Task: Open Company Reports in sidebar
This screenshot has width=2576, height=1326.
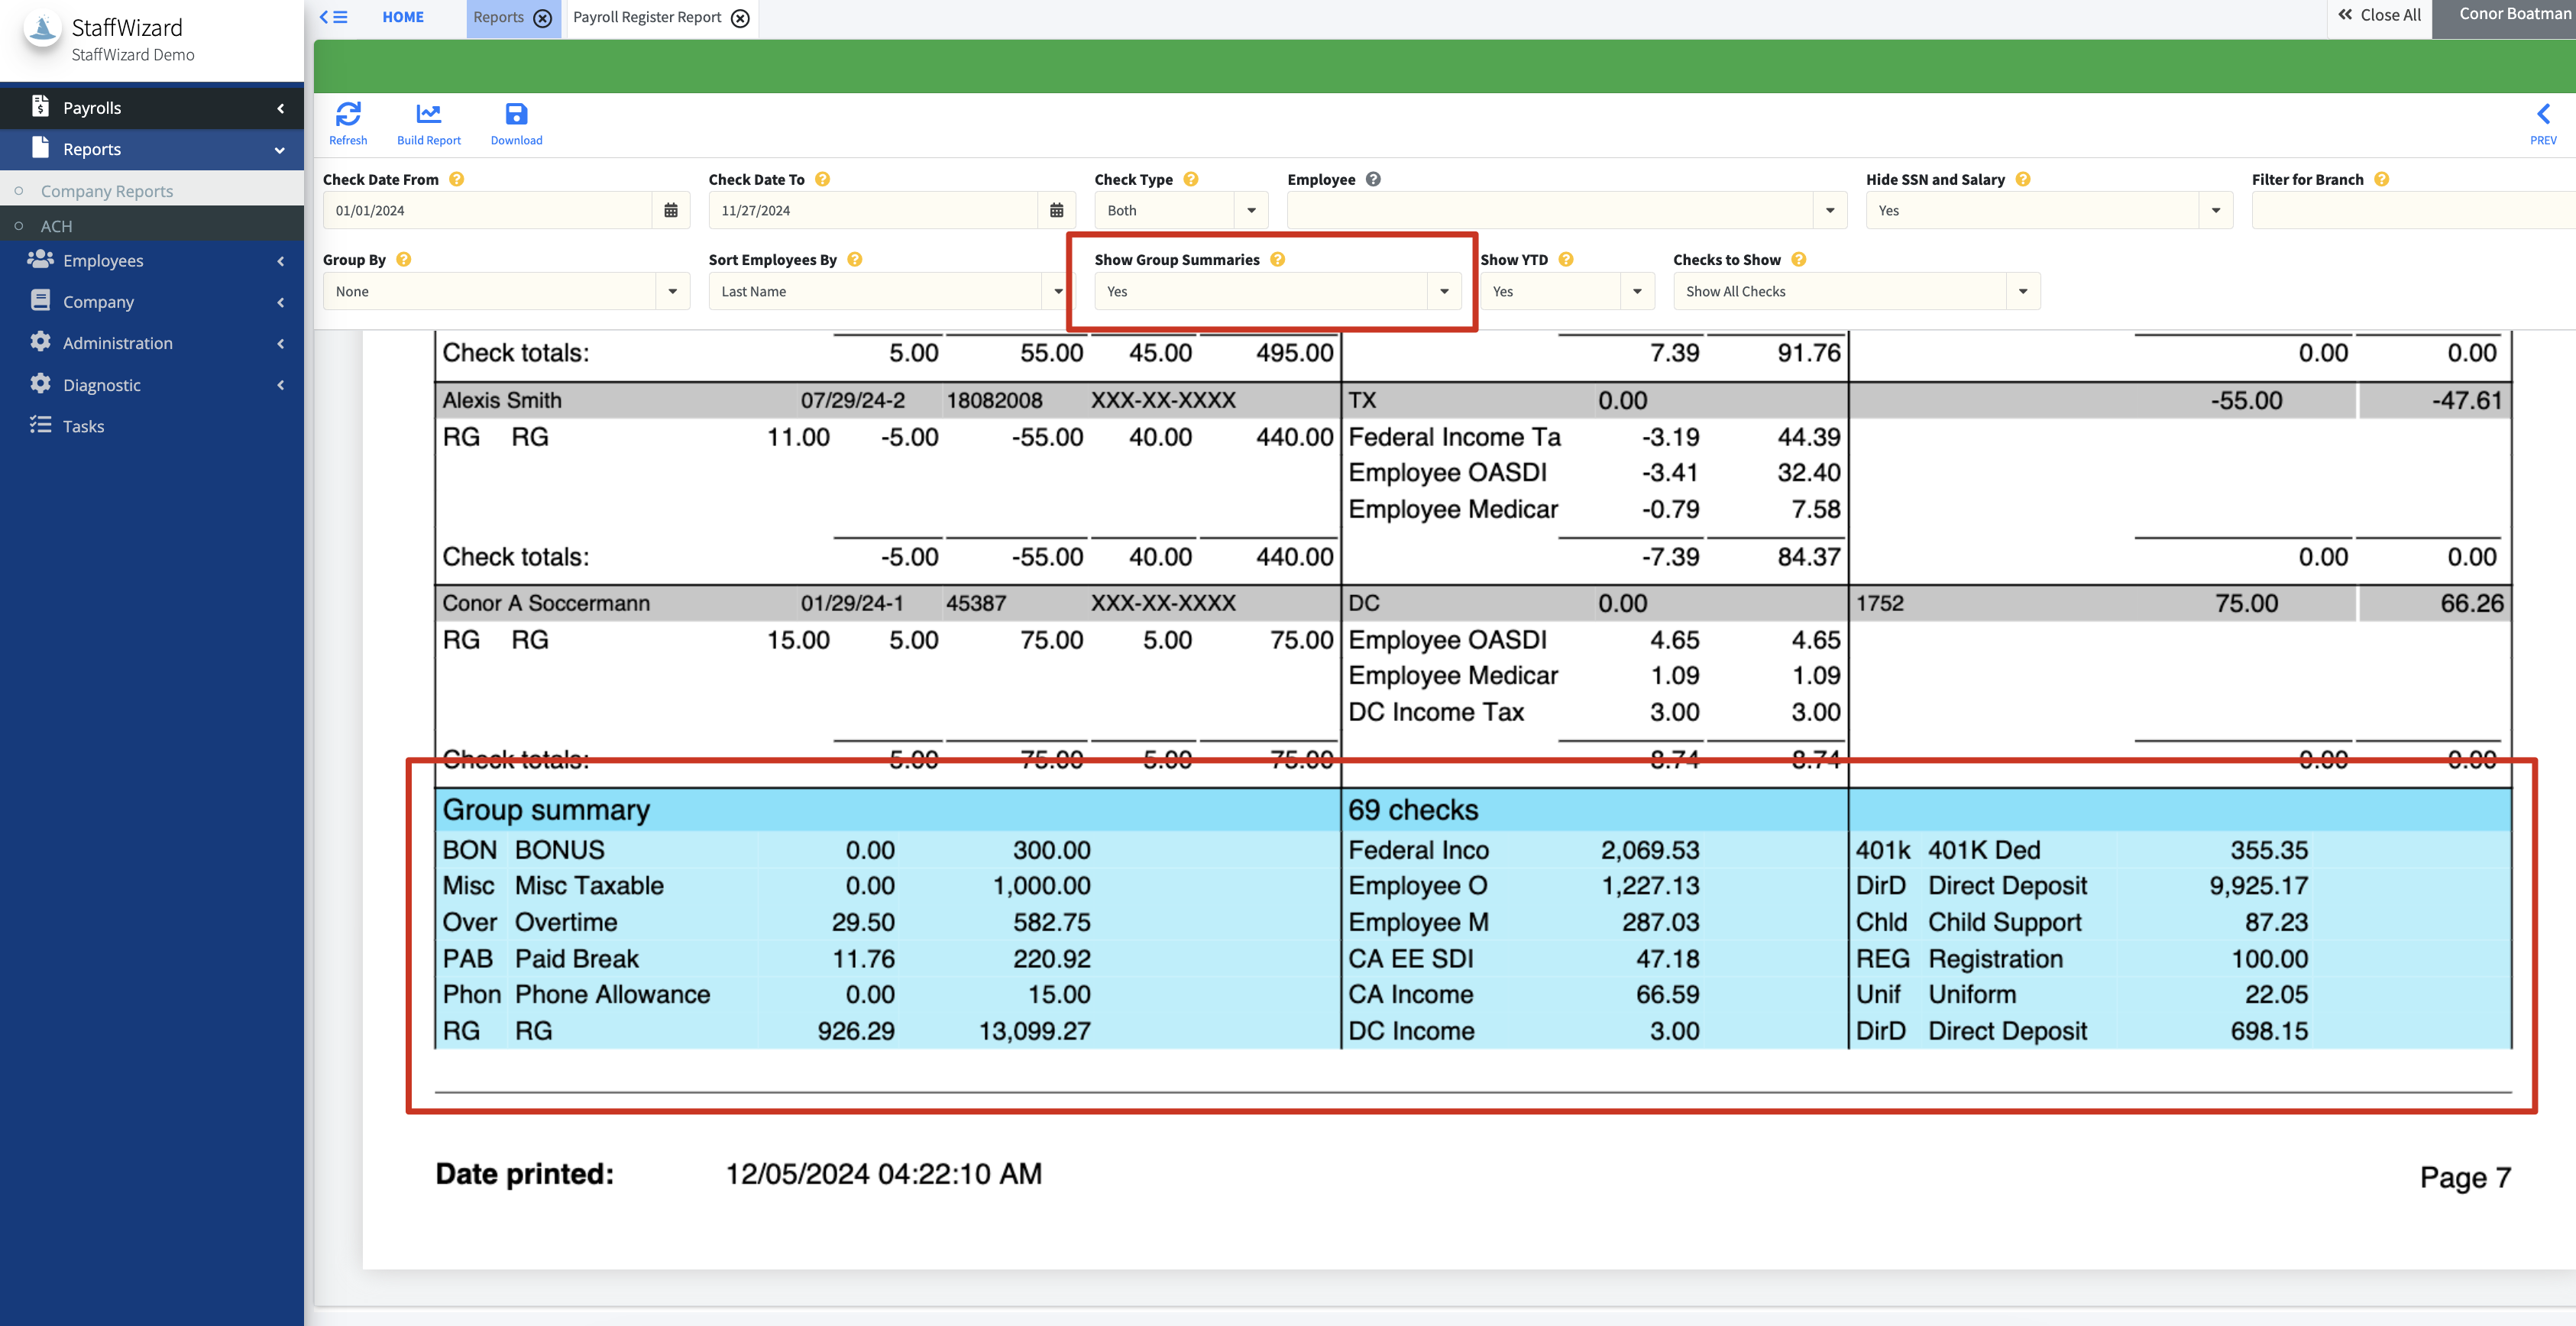Action: 107,191
